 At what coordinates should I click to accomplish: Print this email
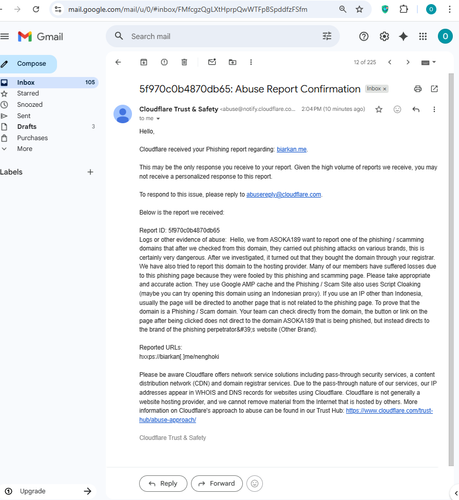[418, 89]
